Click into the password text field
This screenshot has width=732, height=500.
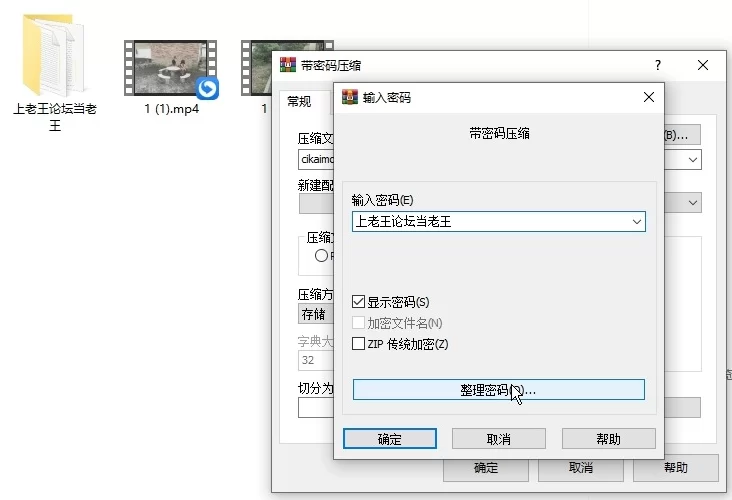click(488, 222)
